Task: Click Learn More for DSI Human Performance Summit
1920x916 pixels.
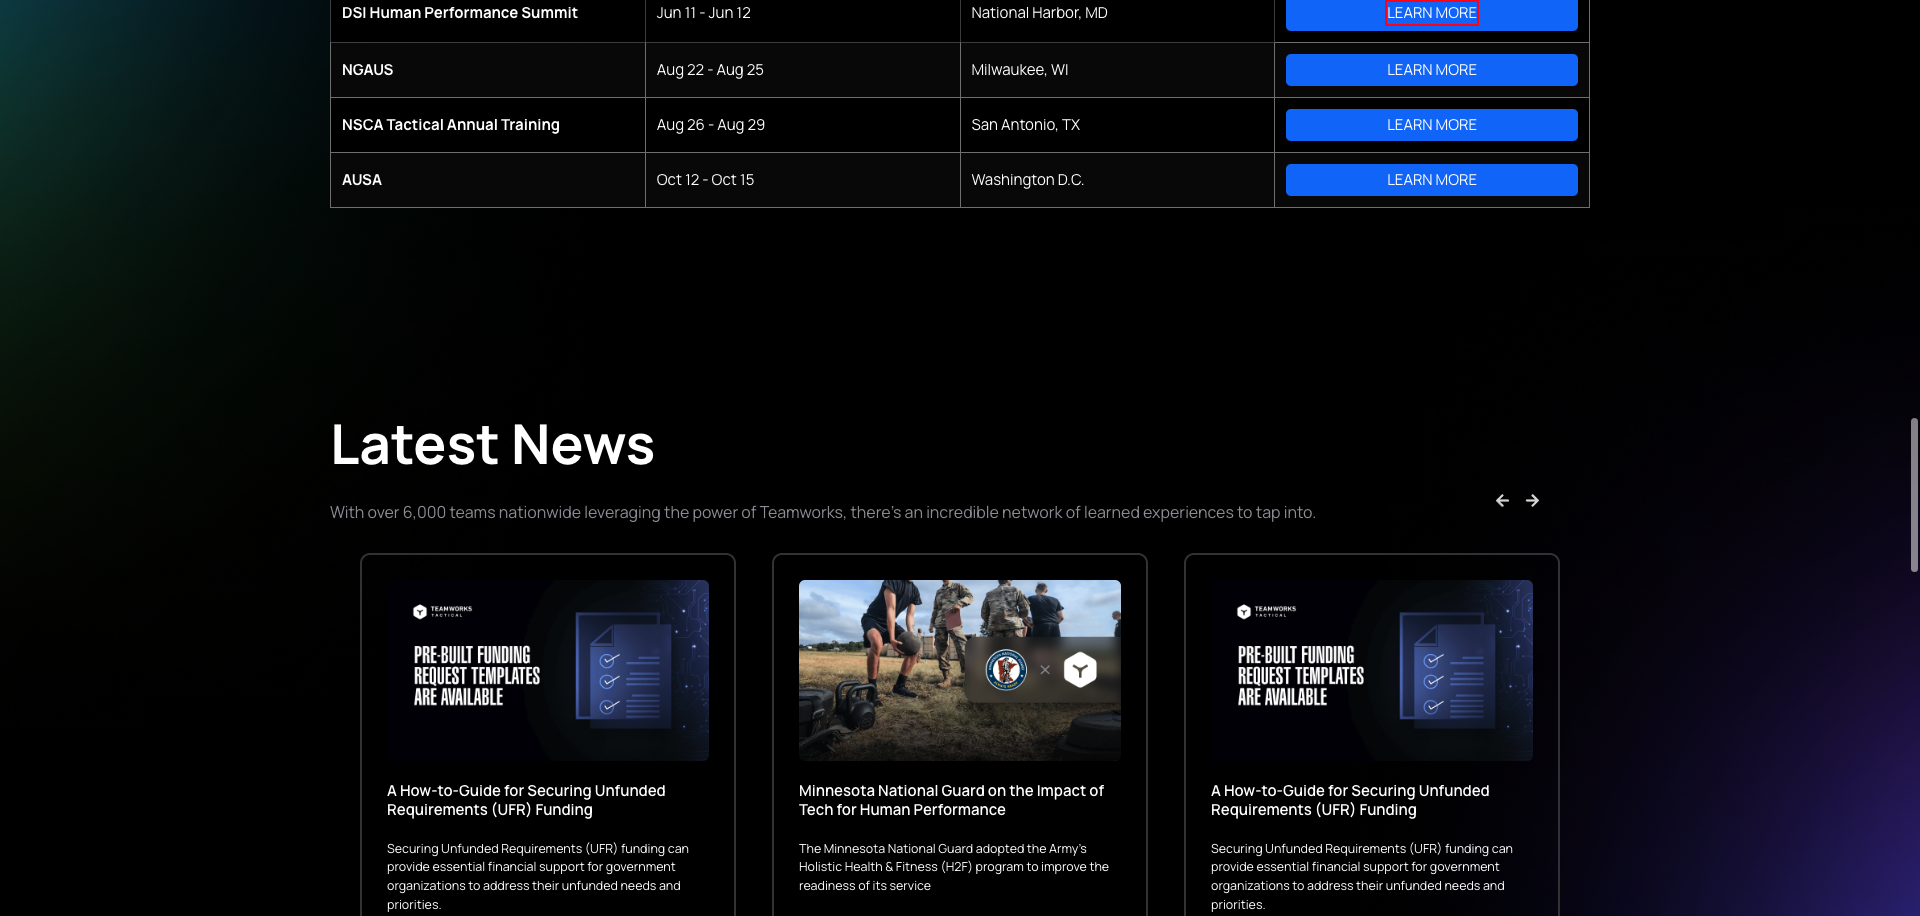Action: [1431, 13]
